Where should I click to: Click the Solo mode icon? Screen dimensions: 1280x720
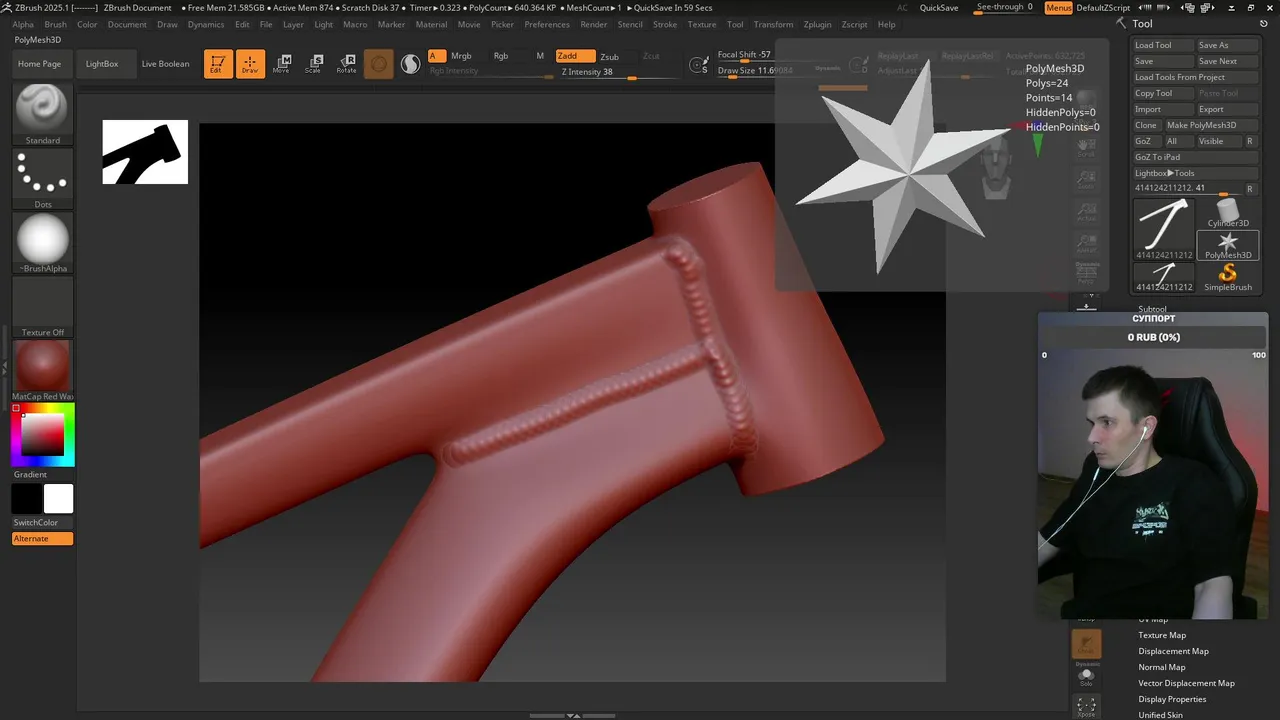click(x=1086, y=676)
